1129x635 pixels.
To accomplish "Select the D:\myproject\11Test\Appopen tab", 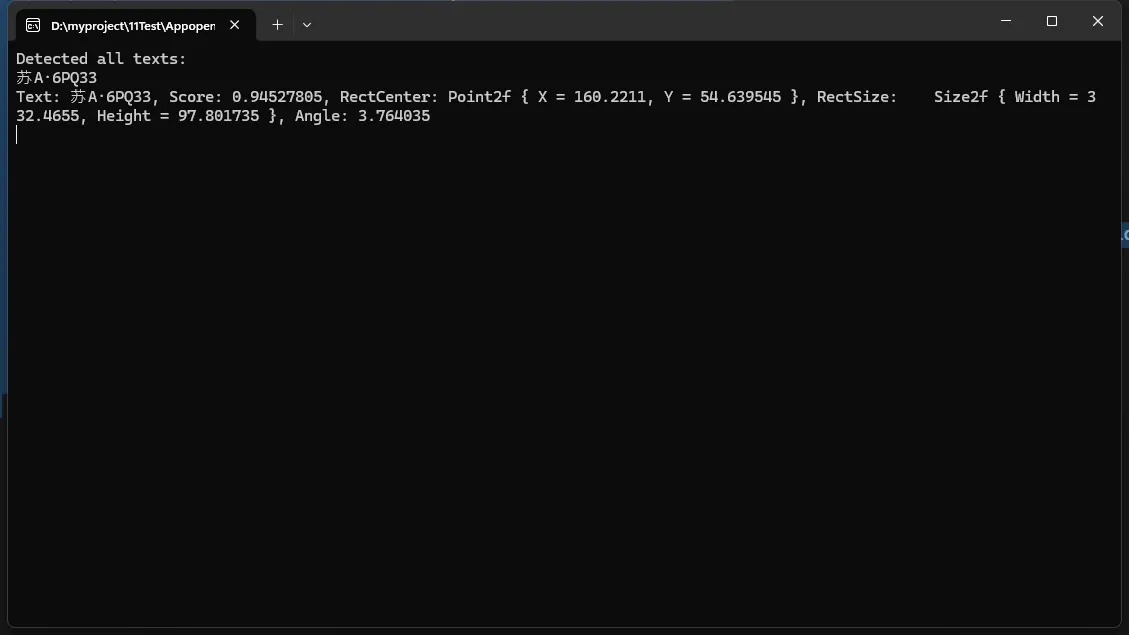I will 135,25.
